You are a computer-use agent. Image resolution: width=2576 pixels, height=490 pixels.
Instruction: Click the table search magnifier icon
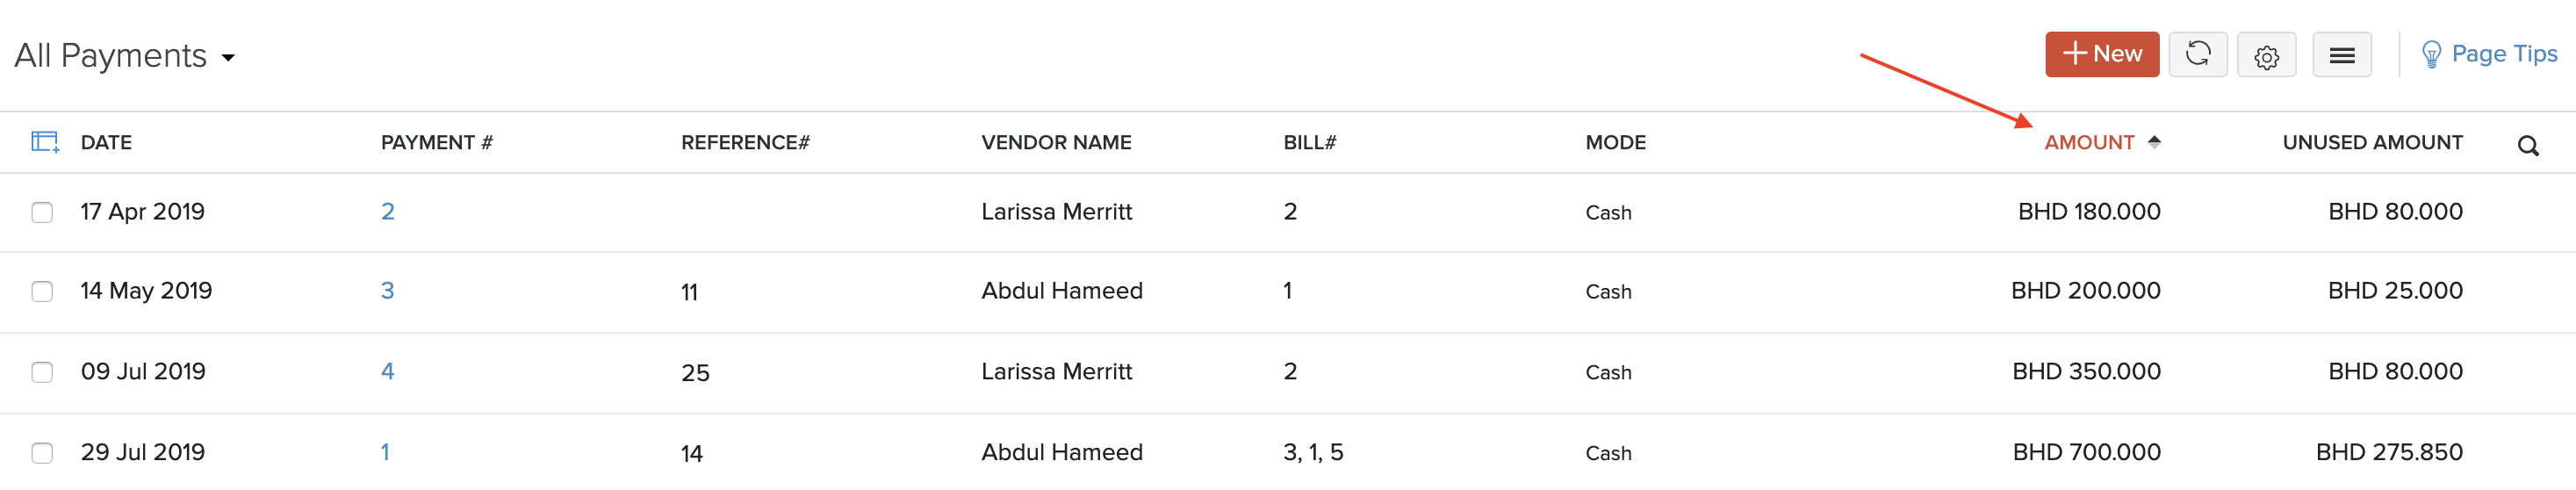pos(2527,146)
